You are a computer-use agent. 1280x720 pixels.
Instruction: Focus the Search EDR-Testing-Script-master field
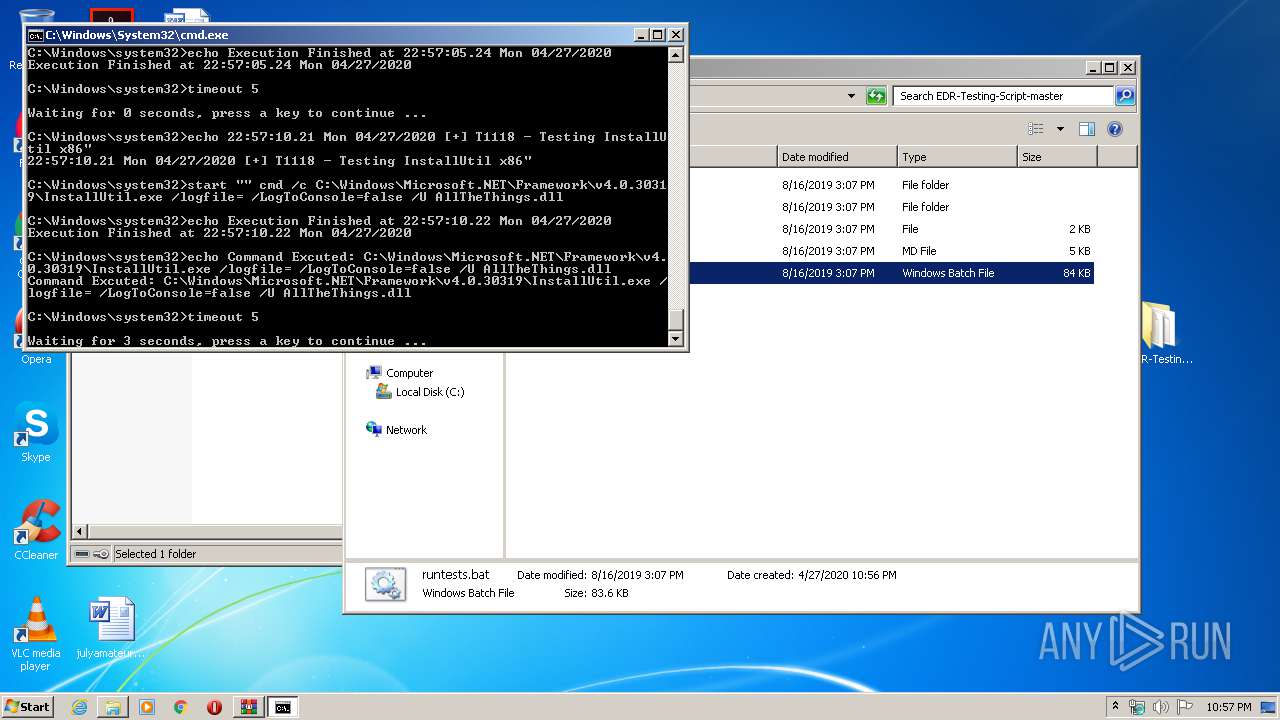(x=1003, y=96)
